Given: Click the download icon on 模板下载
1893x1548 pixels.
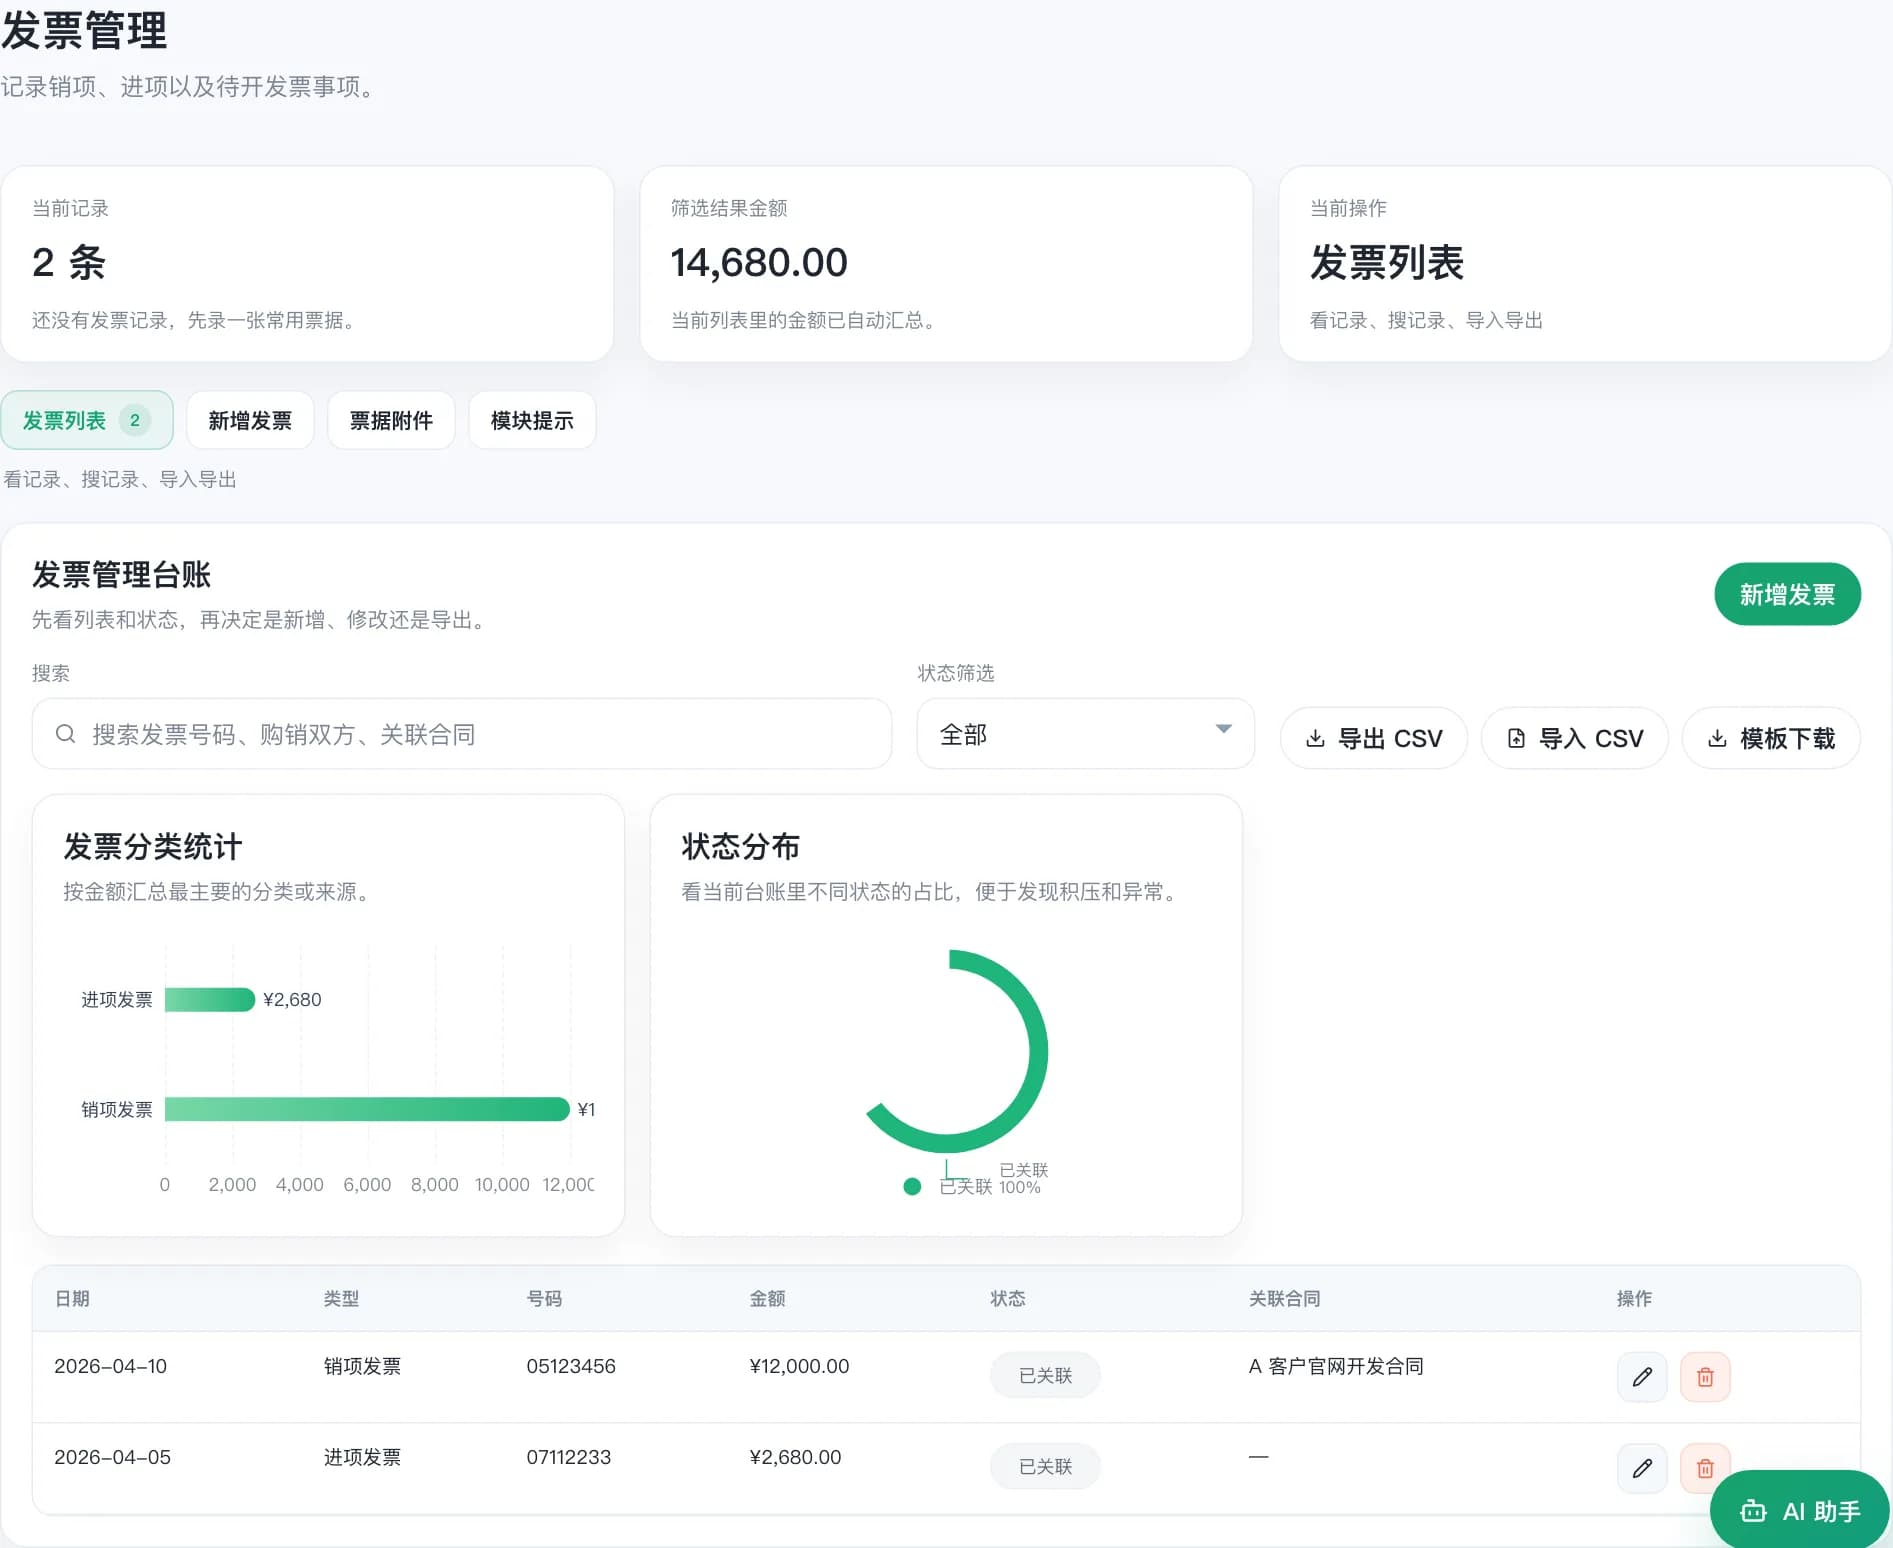Looking at the screenshot, I should 1717,738.
